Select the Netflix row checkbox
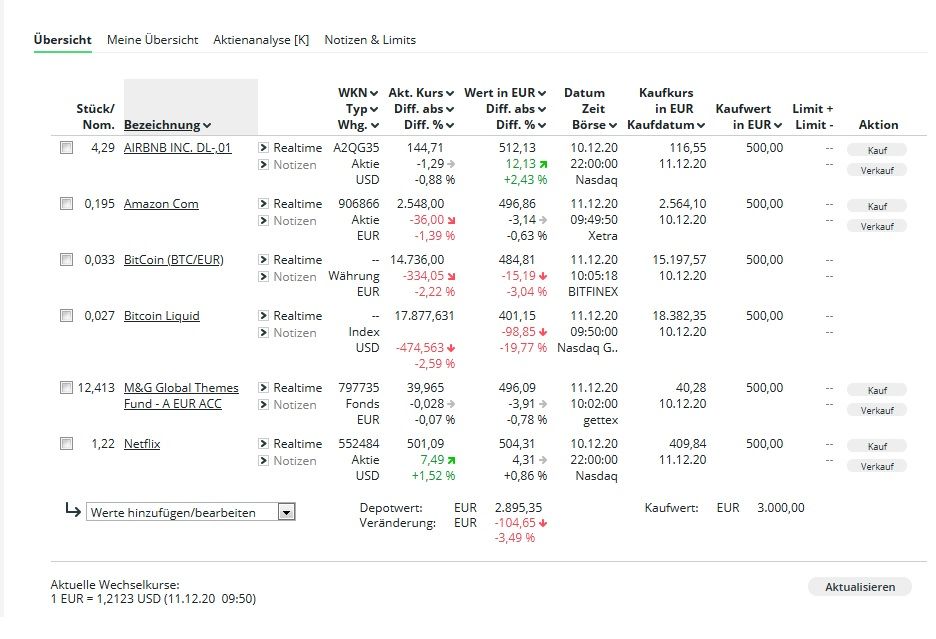Screen dimensions: 936x639 66,444
